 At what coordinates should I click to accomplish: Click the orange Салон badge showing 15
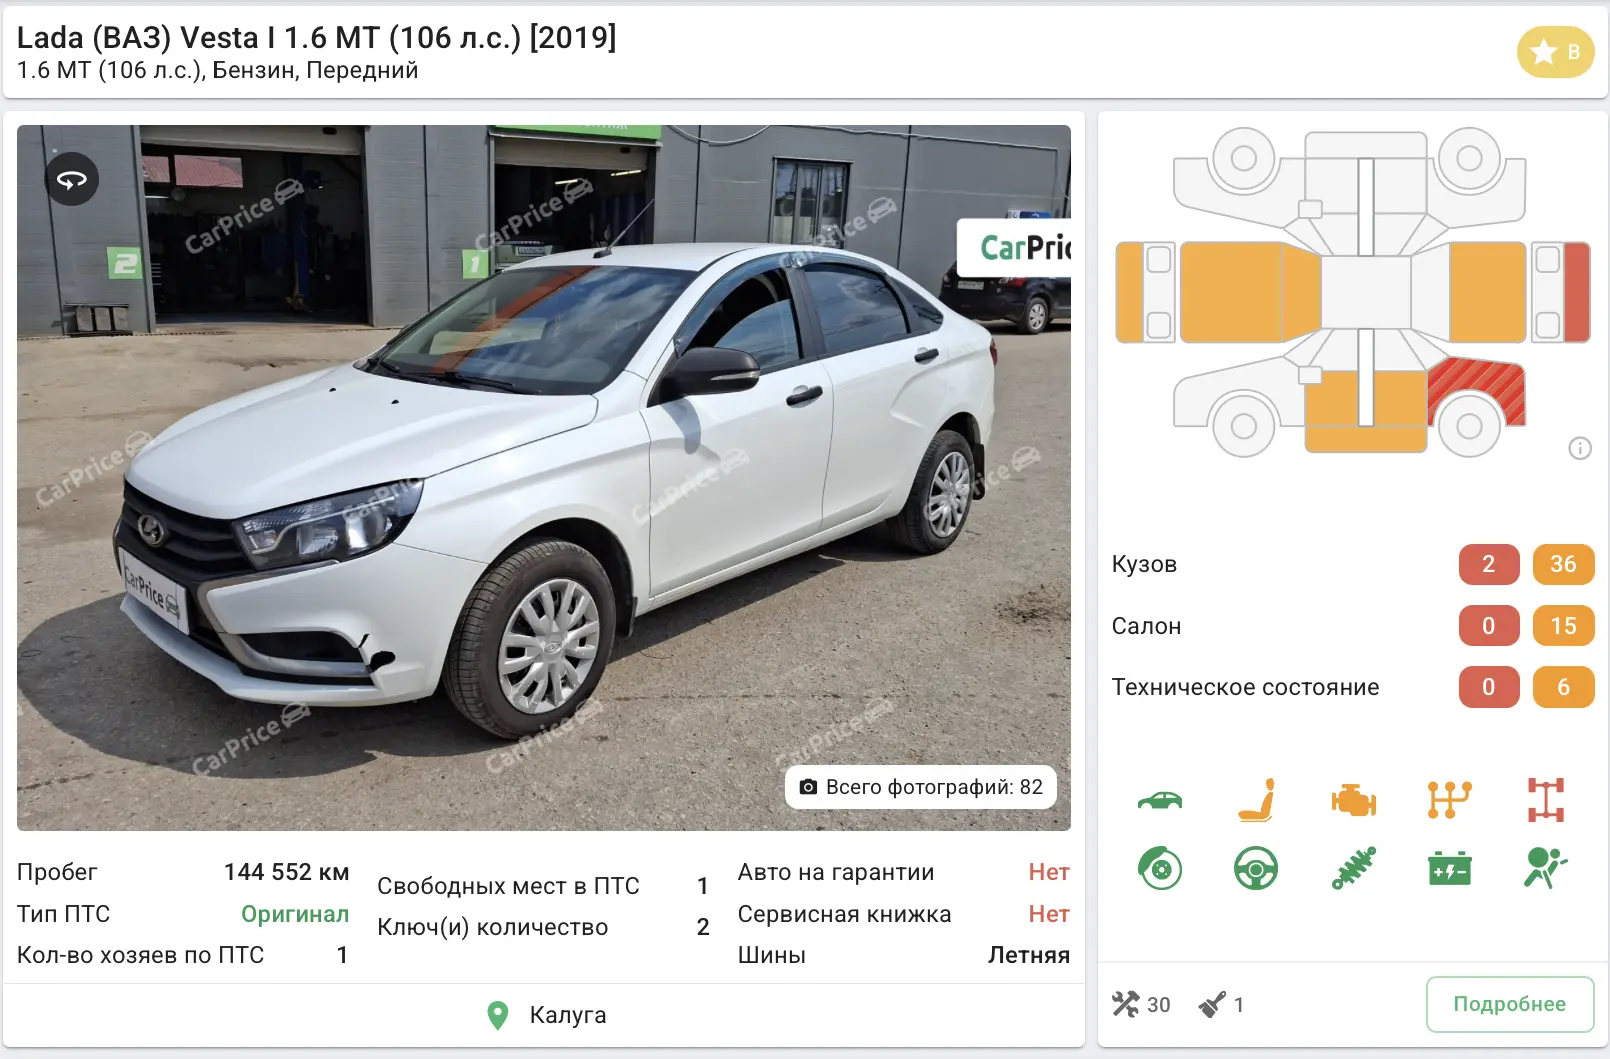click(1563, 626)
